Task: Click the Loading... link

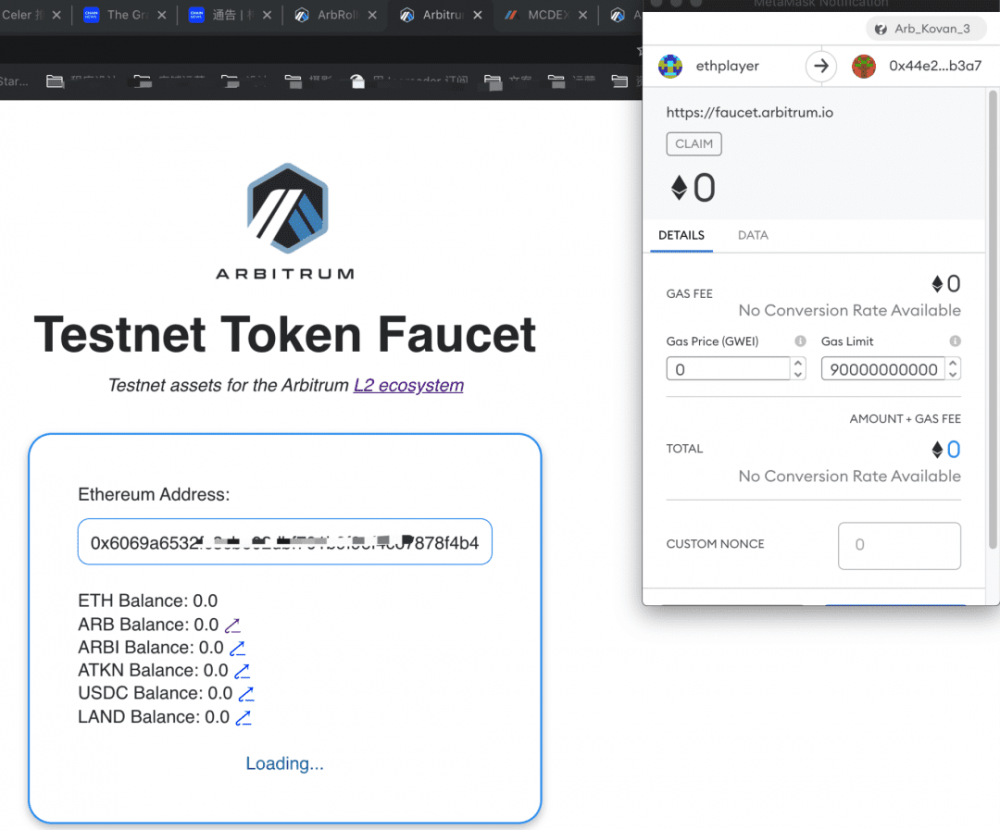Action: tap(284, 763)
